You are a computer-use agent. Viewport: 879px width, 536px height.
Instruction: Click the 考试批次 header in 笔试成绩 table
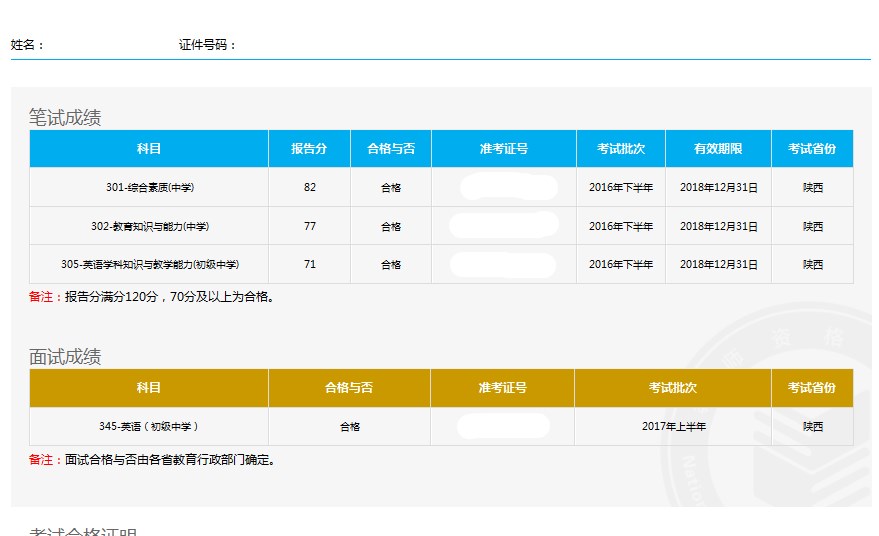621,149
